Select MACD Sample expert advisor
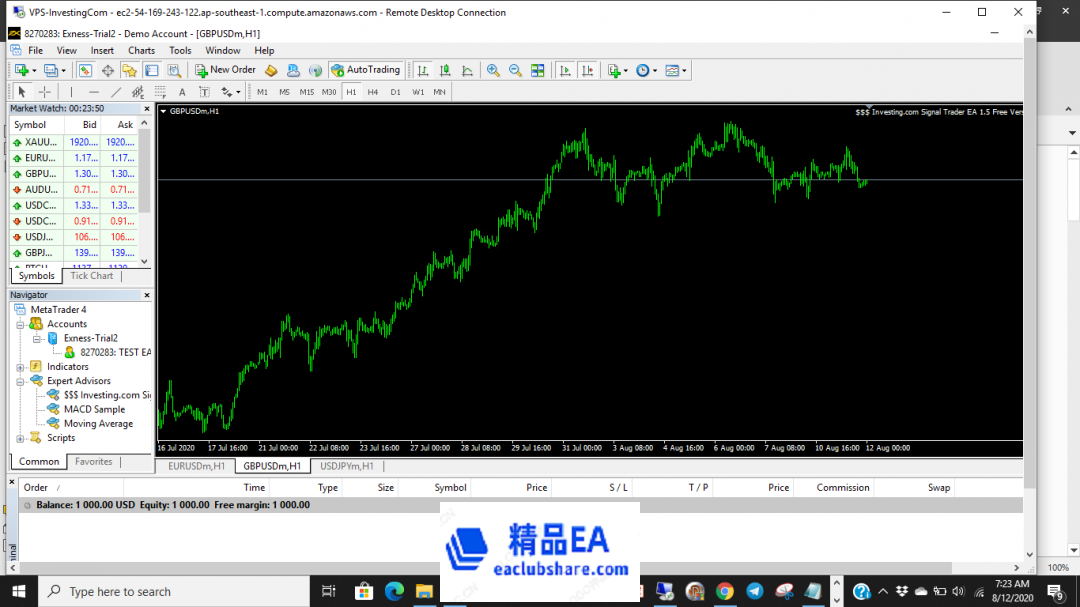Screen dimensions: 1080x607 [x=94, y=409]
